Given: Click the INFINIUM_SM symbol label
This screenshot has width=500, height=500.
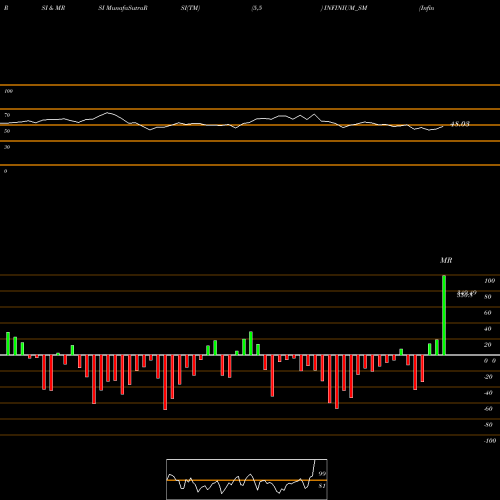Looking at the screenshot, I should click(345, 8).
